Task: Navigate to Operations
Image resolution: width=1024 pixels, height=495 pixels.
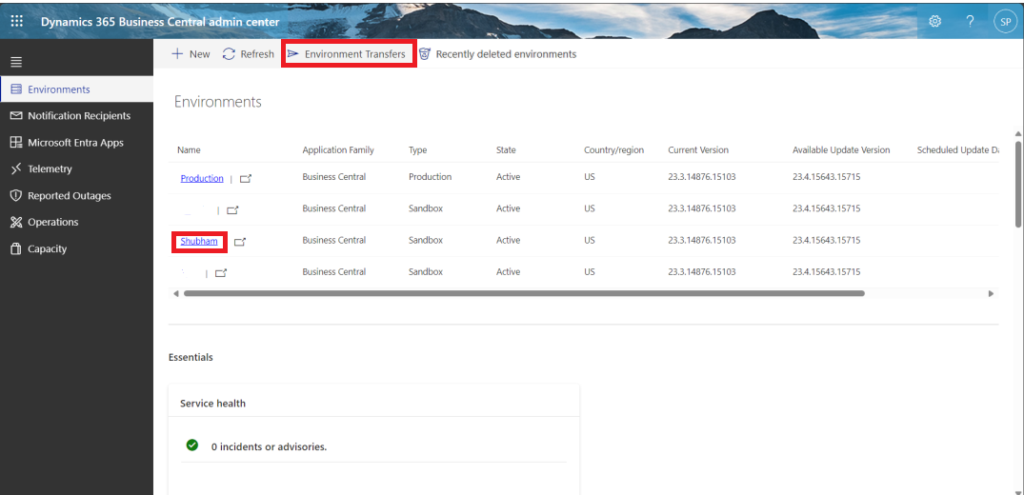Action: click(76, 222)
